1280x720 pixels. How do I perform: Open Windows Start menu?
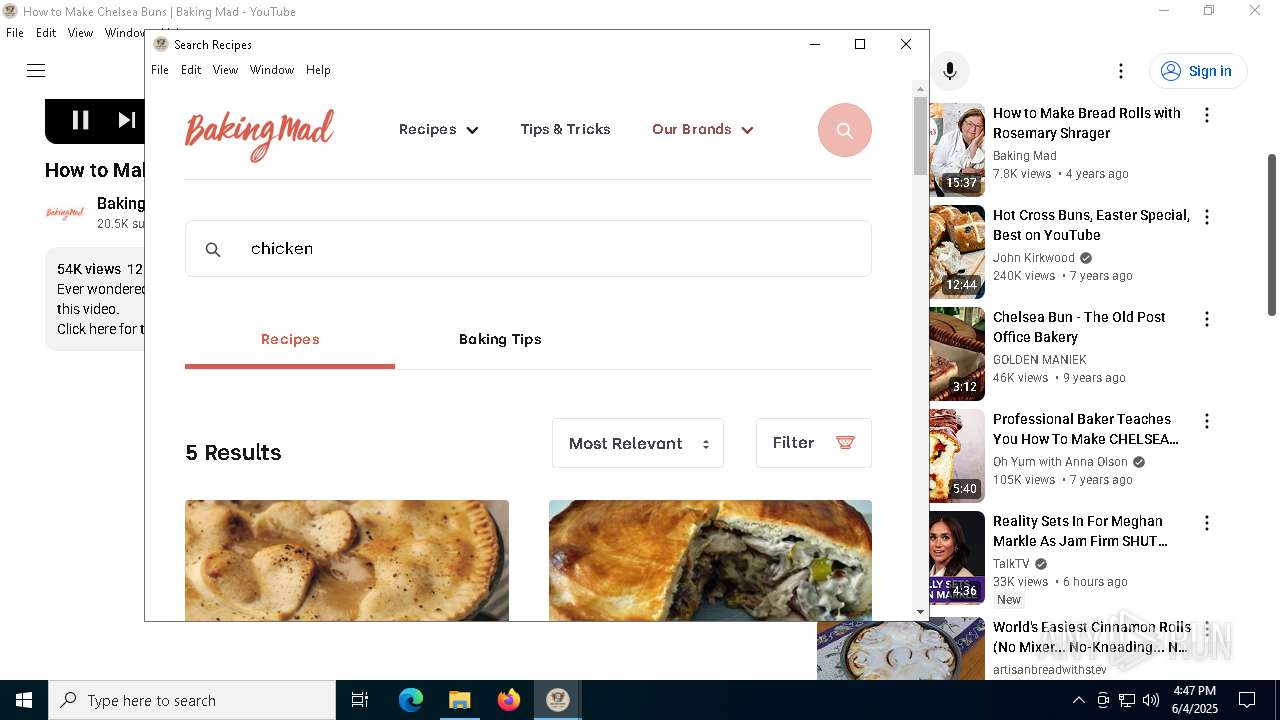coord(24,700)
